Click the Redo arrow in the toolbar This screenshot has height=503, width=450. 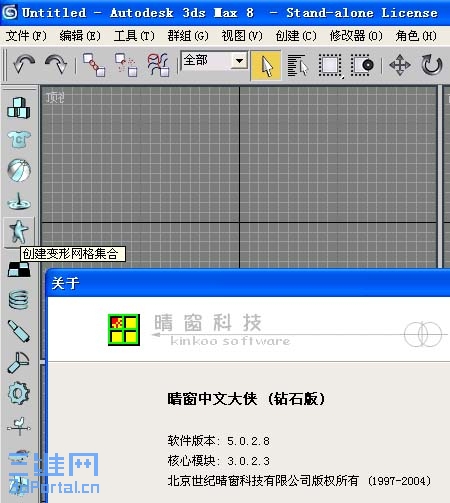point(56,65)
